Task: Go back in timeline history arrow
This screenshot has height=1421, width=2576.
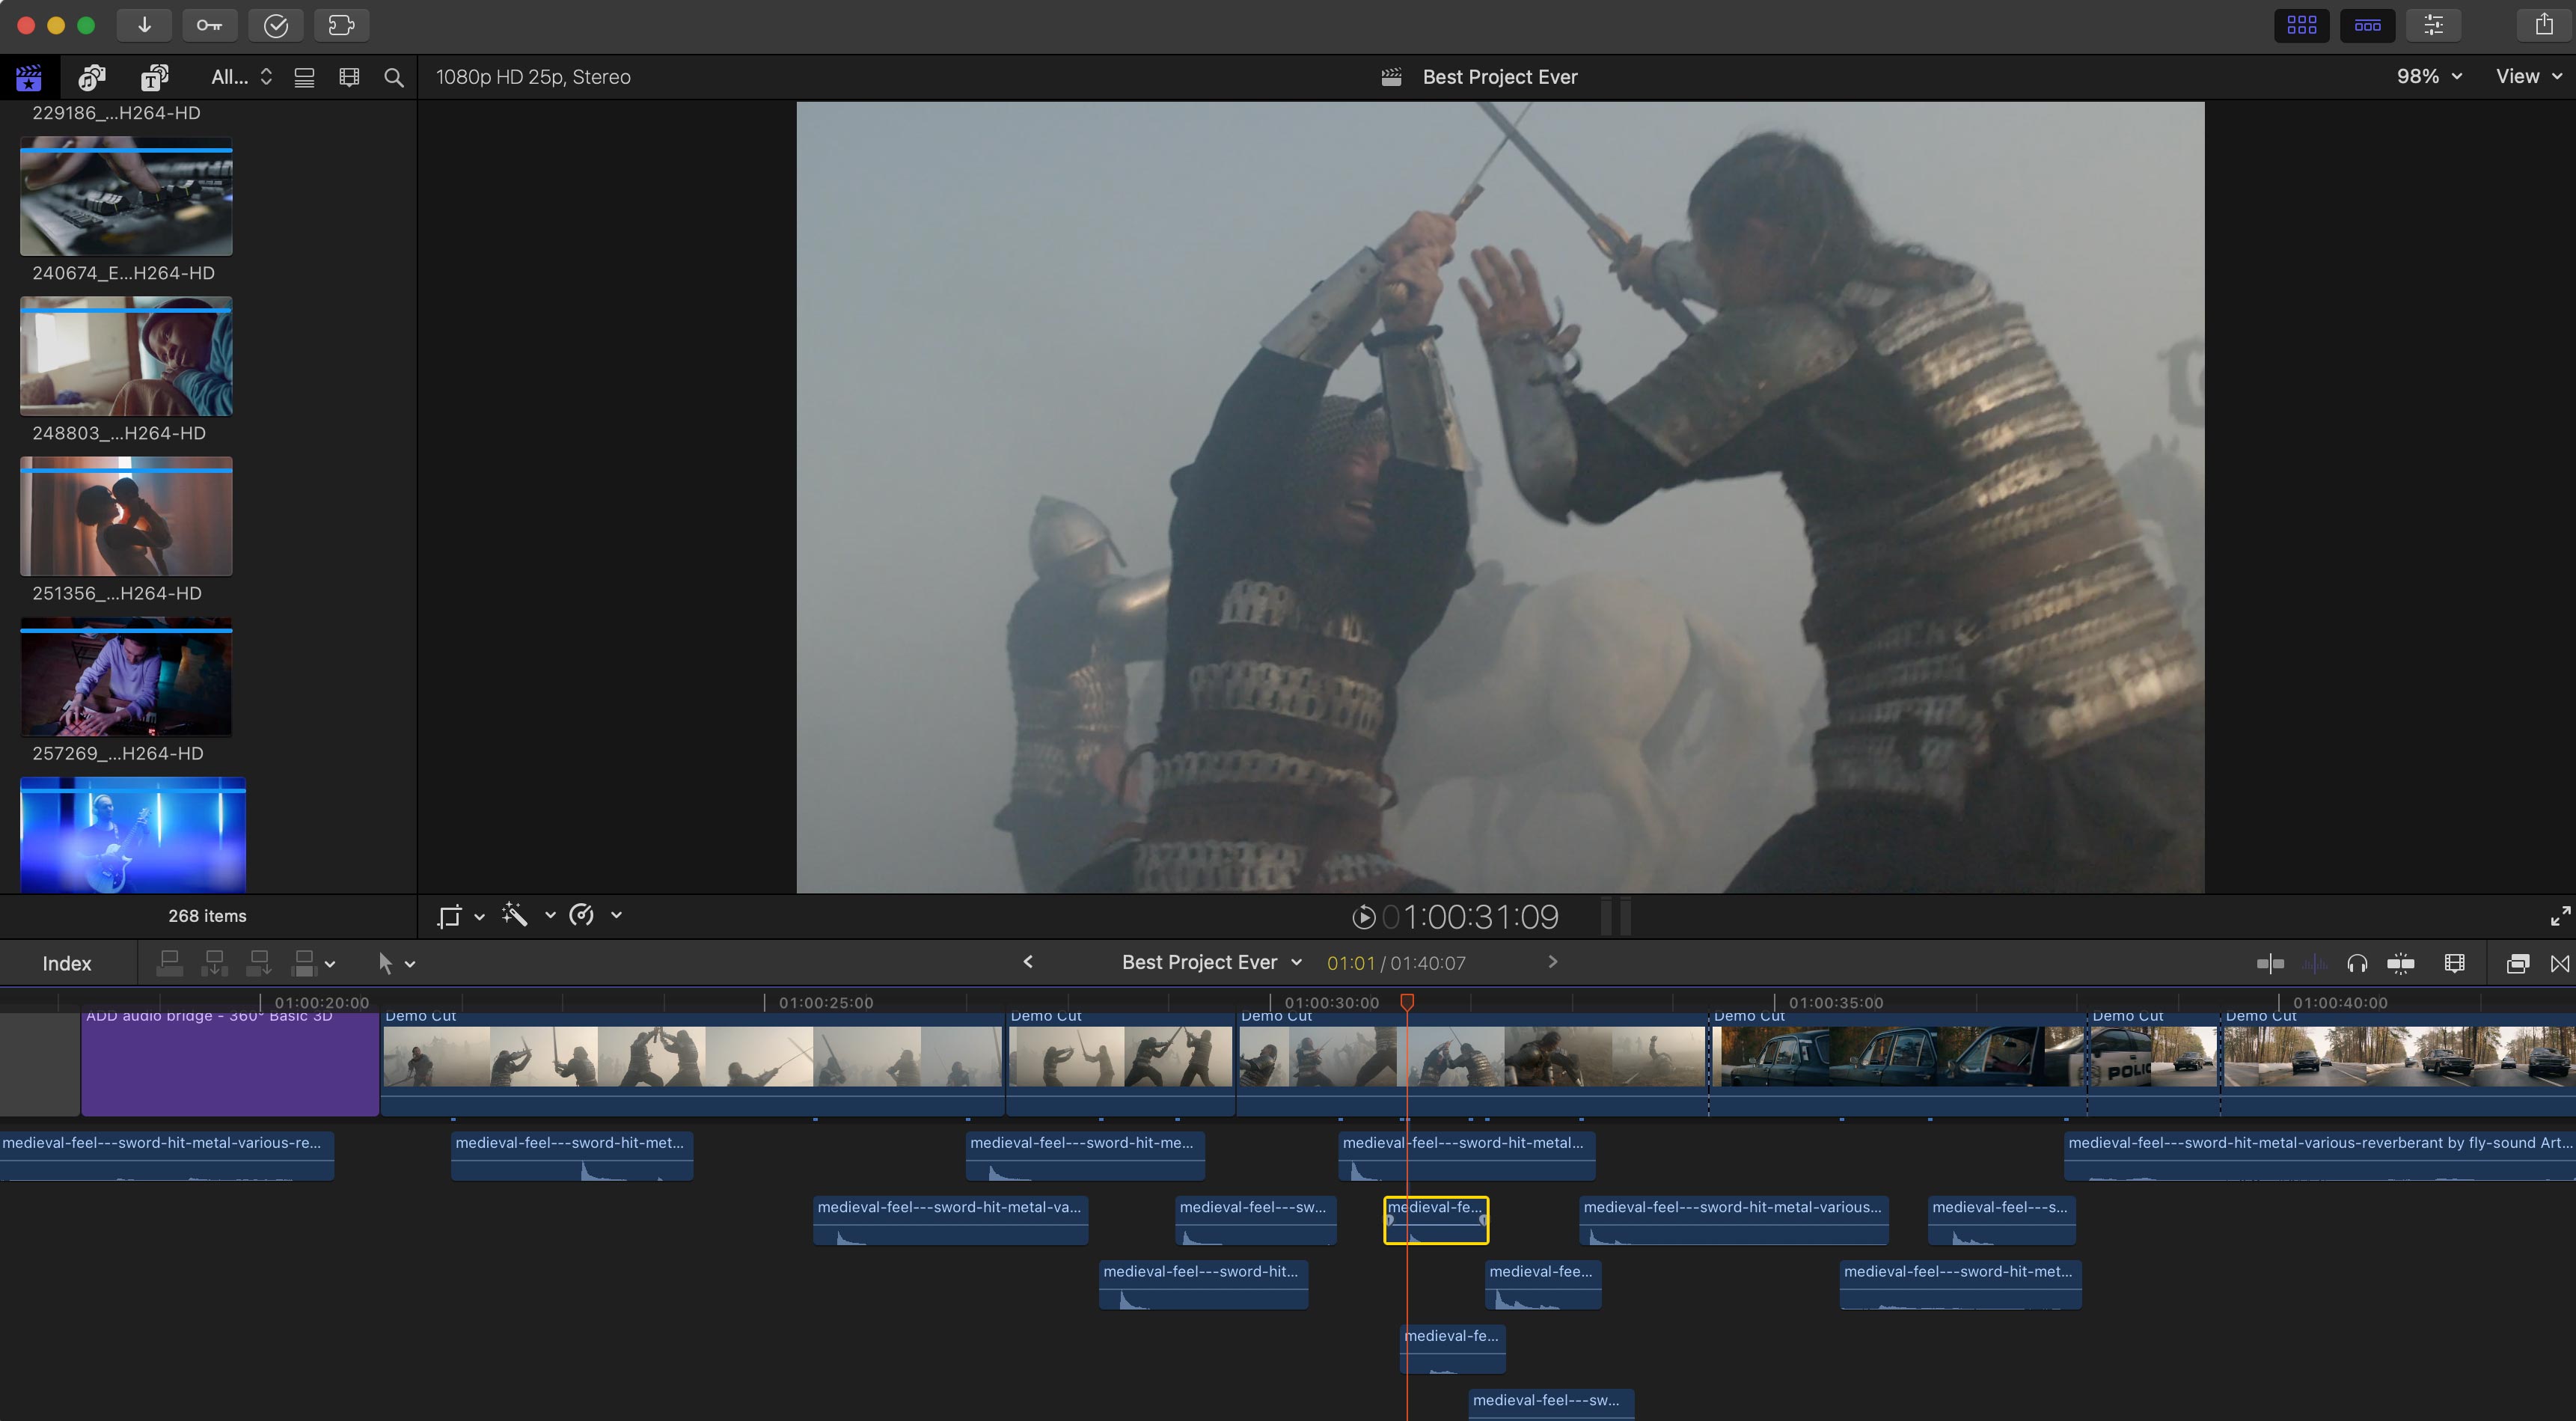Action: [1028, 962]
